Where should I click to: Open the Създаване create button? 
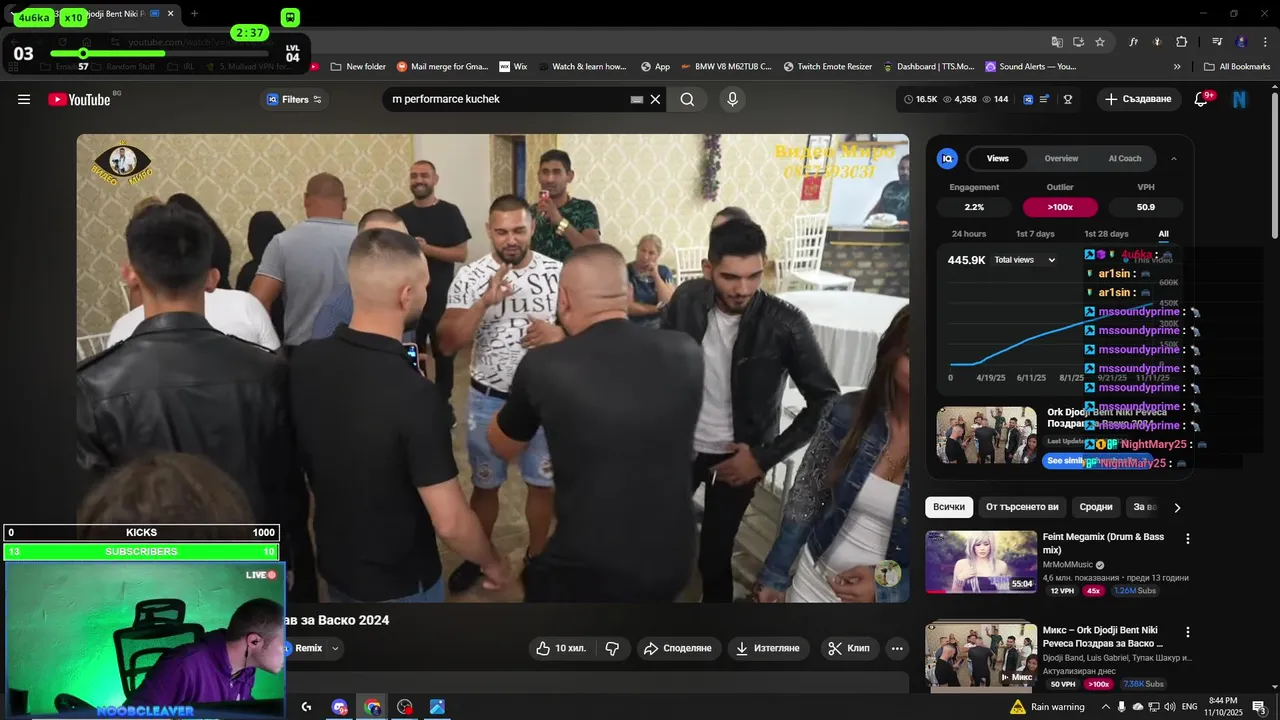tap(1138, 99)
